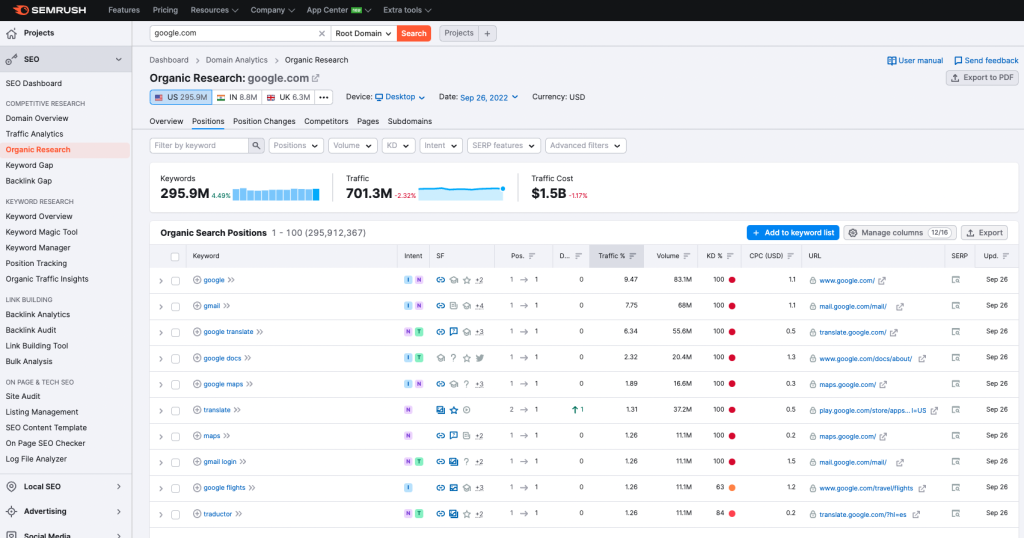Open the Advanced filters dropdown
The height and width of the screenshot is (538, 1024).
coord(585,146)
